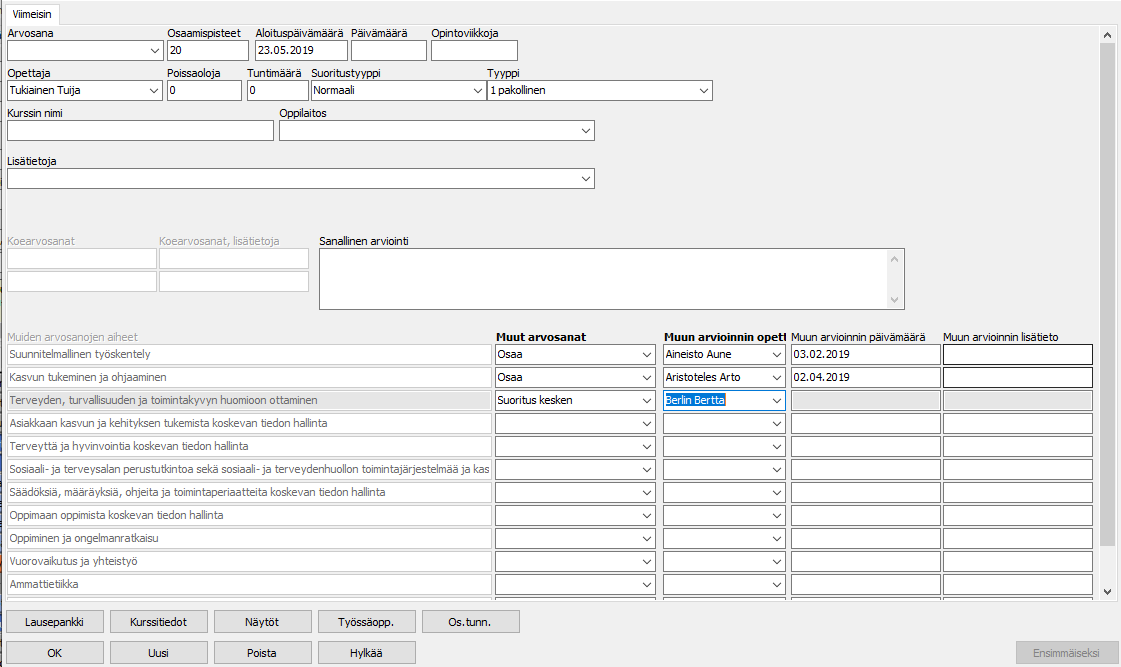Expand the Opettaja dropdown showing Tukiainen Tuija

tap(154, 91)
